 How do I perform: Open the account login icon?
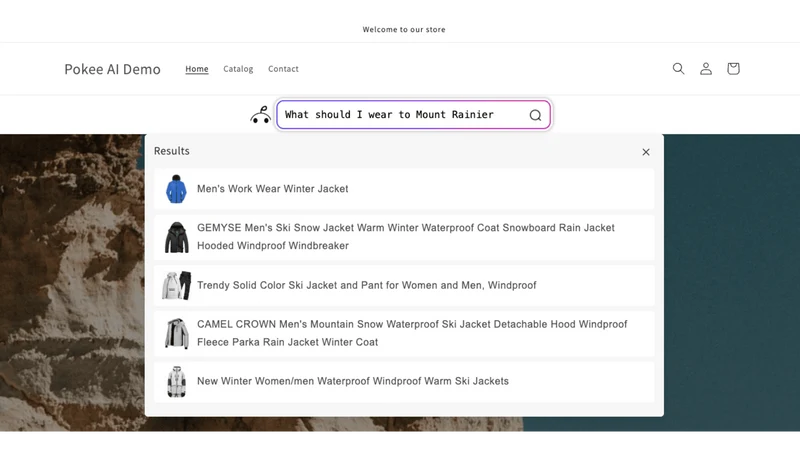pyautogui.click(x=706, y=68)
